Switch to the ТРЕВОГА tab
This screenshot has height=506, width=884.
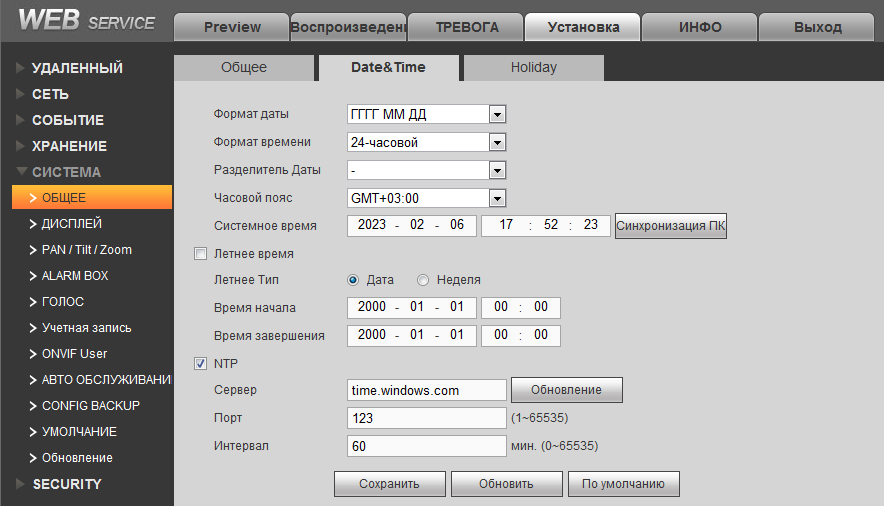pyautogui.click(x=466, y=27)
